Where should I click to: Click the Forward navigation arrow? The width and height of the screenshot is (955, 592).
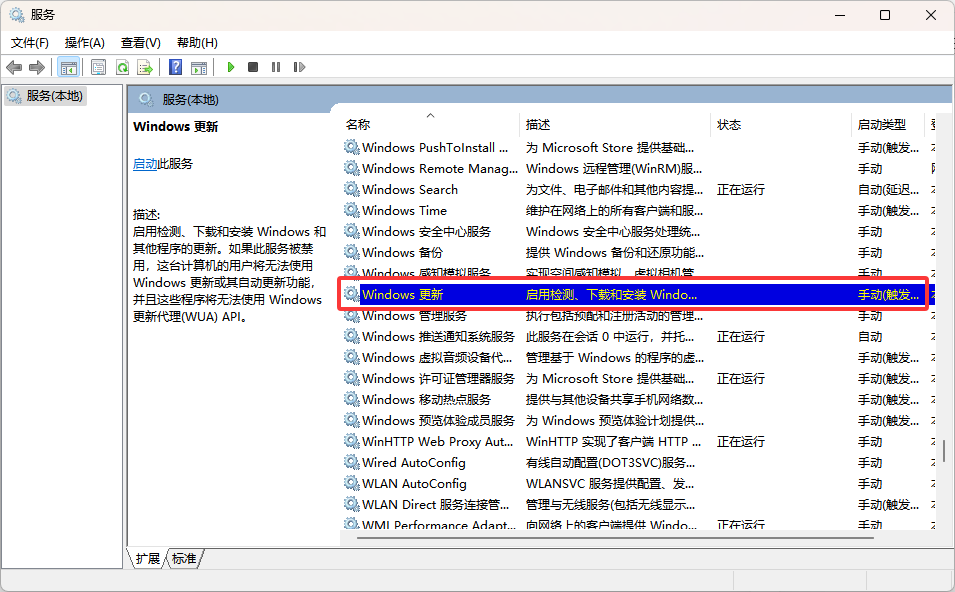[35, 67]
